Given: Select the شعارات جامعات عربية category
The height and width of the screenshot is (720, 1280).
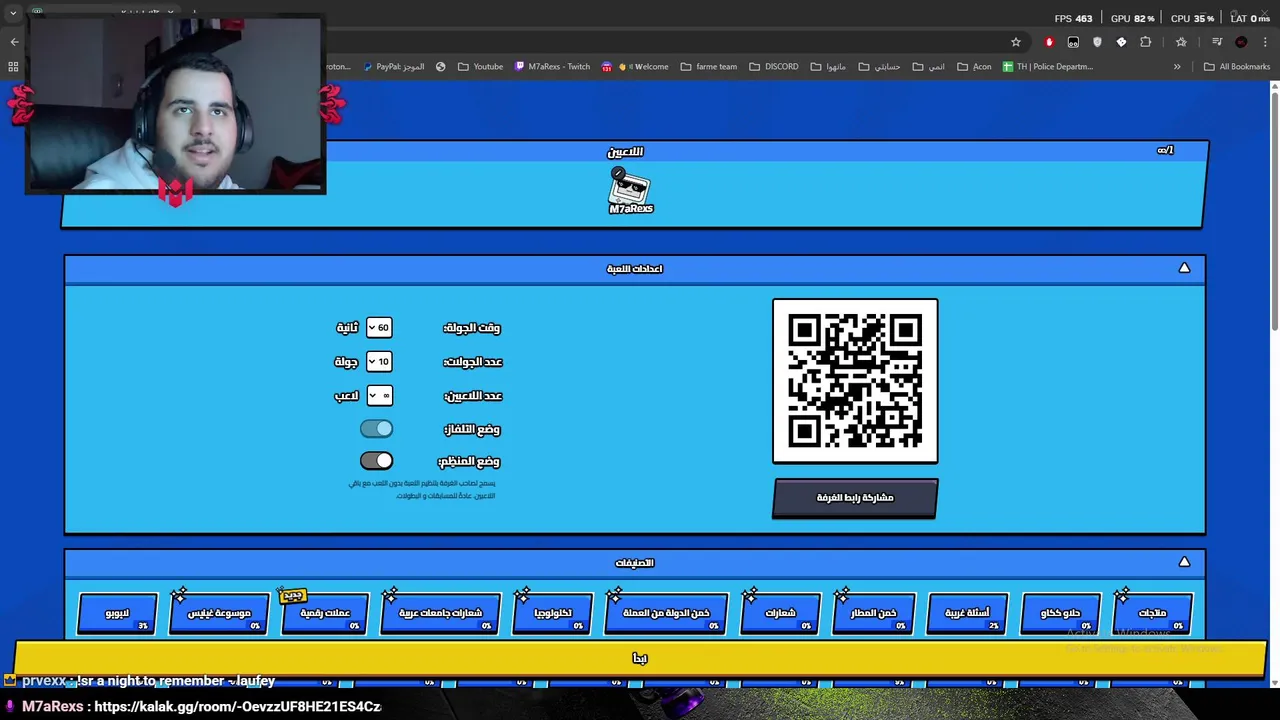Looking at the screenshot, I should (x=440, y=613).
